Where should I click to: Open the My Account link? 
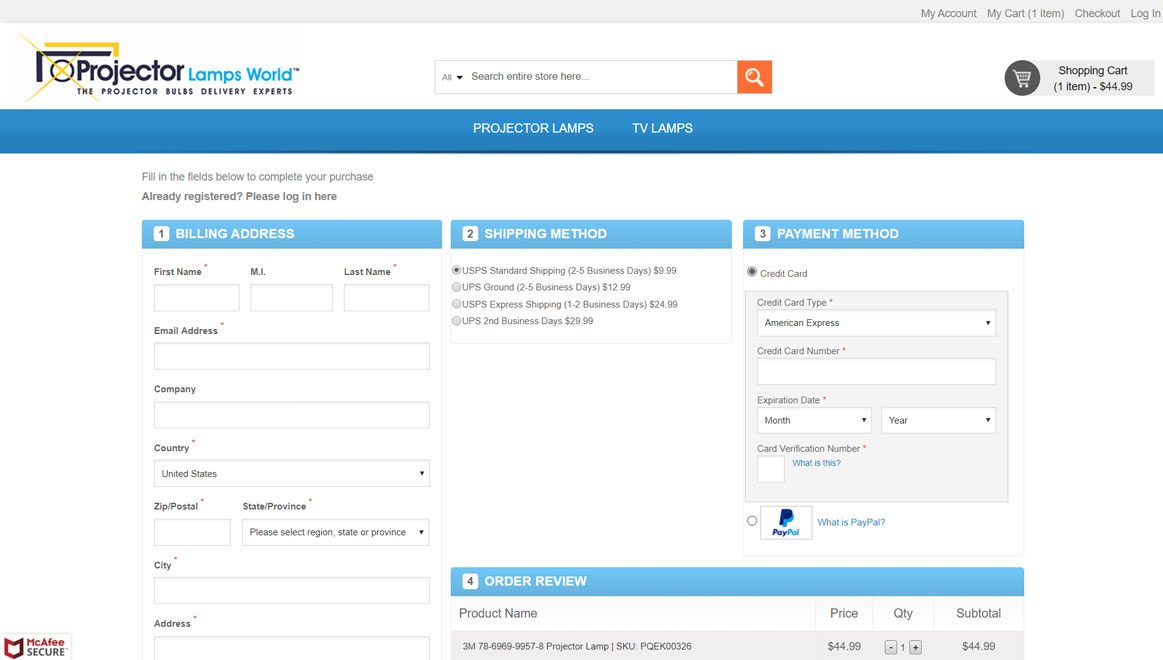[948, 13]
